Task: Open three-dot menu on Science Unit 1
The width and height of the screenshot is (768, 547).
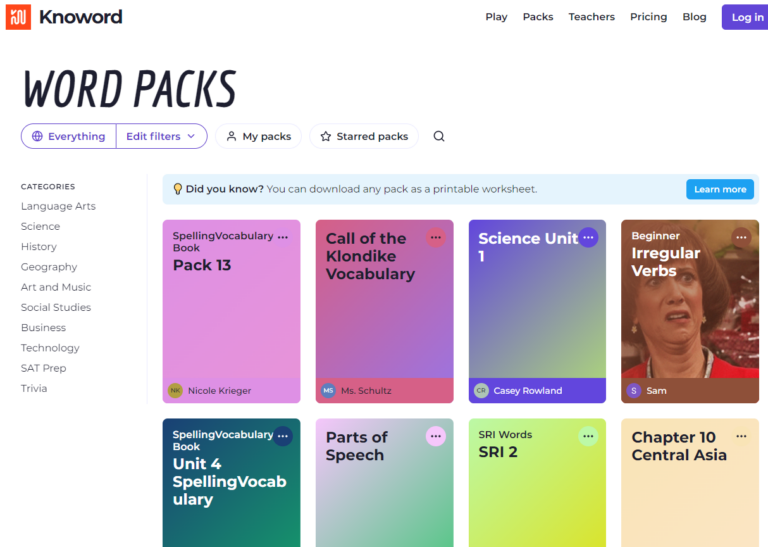Action: point(588,237)
